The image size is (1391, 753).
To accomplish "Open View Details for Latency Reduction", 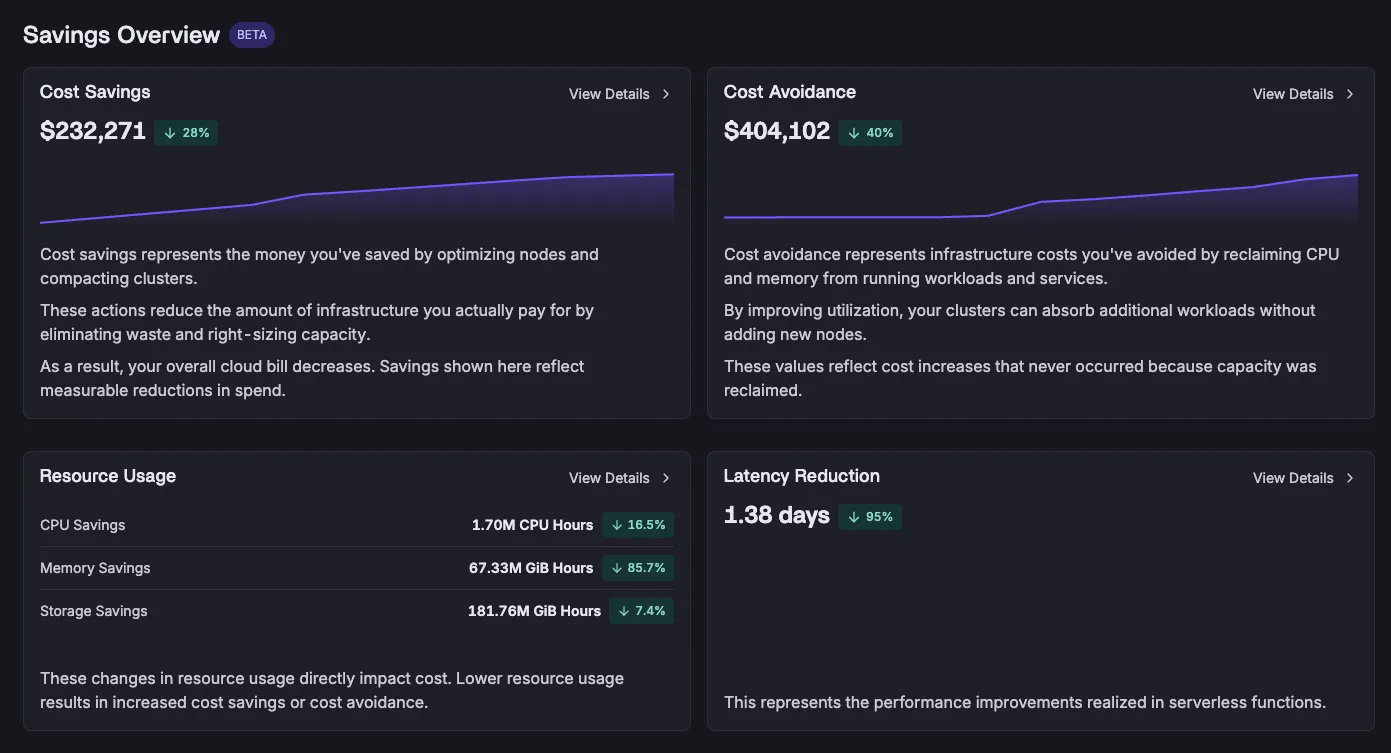I will coord(1303,478).
